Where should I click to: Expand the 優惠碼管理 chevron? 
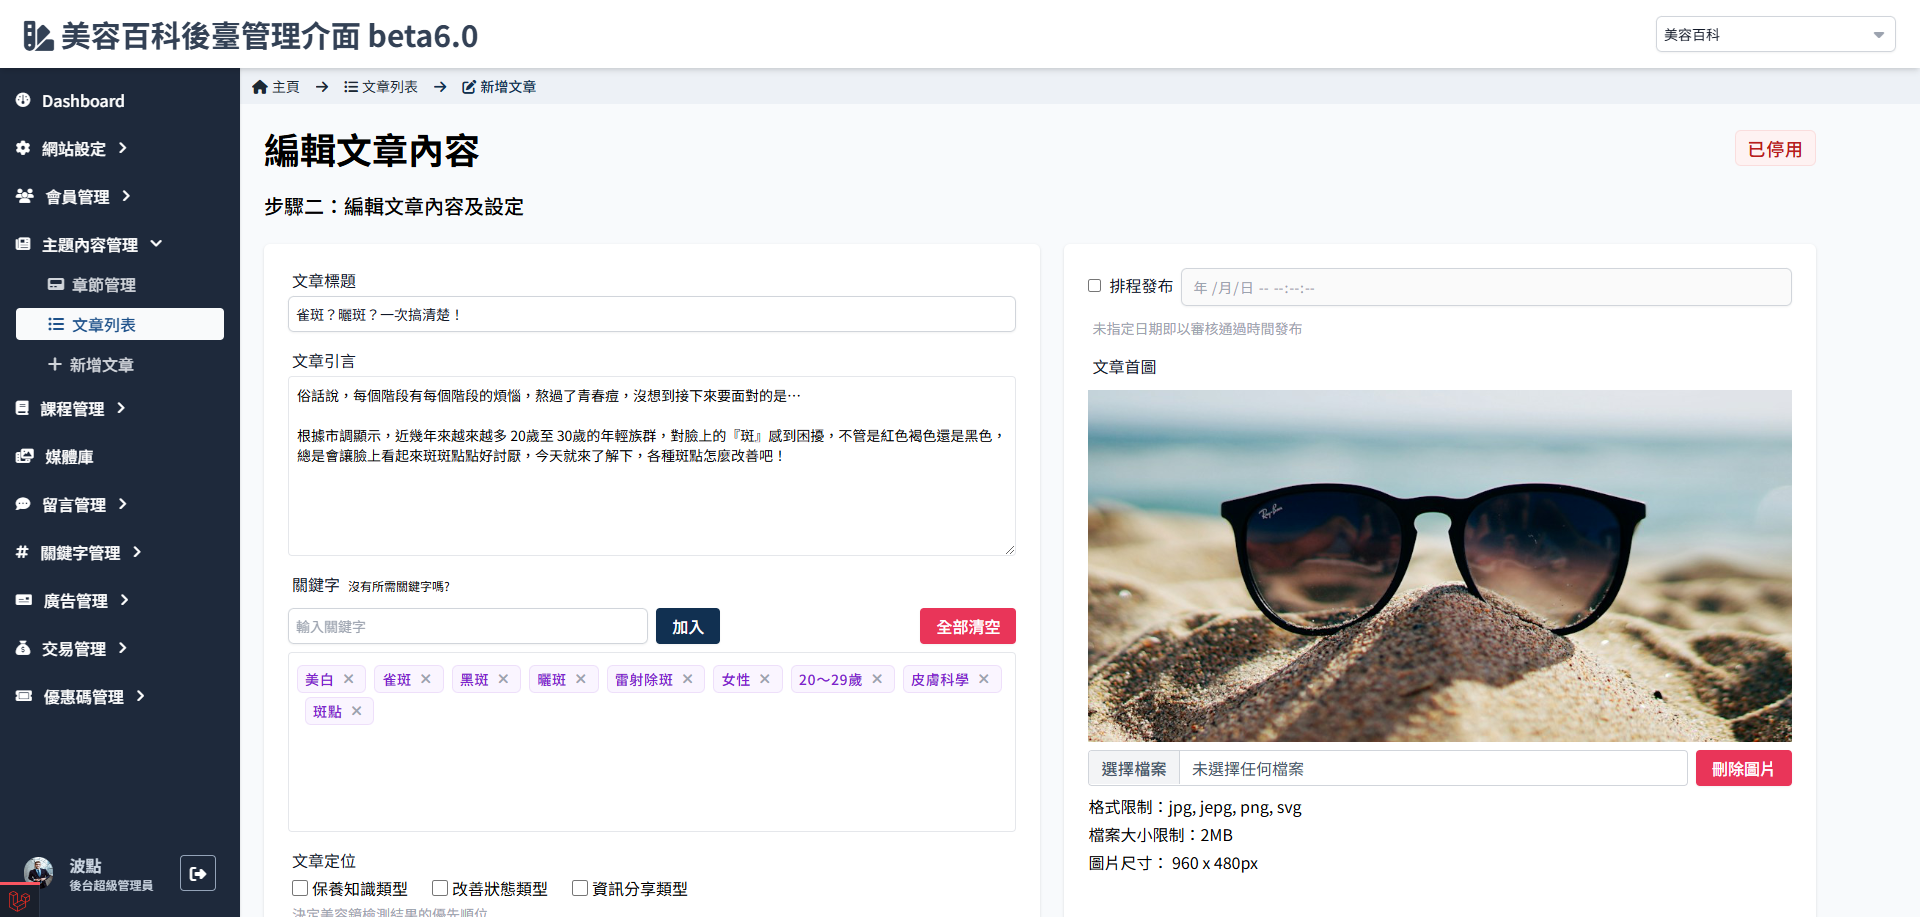[x=140, y=696]
